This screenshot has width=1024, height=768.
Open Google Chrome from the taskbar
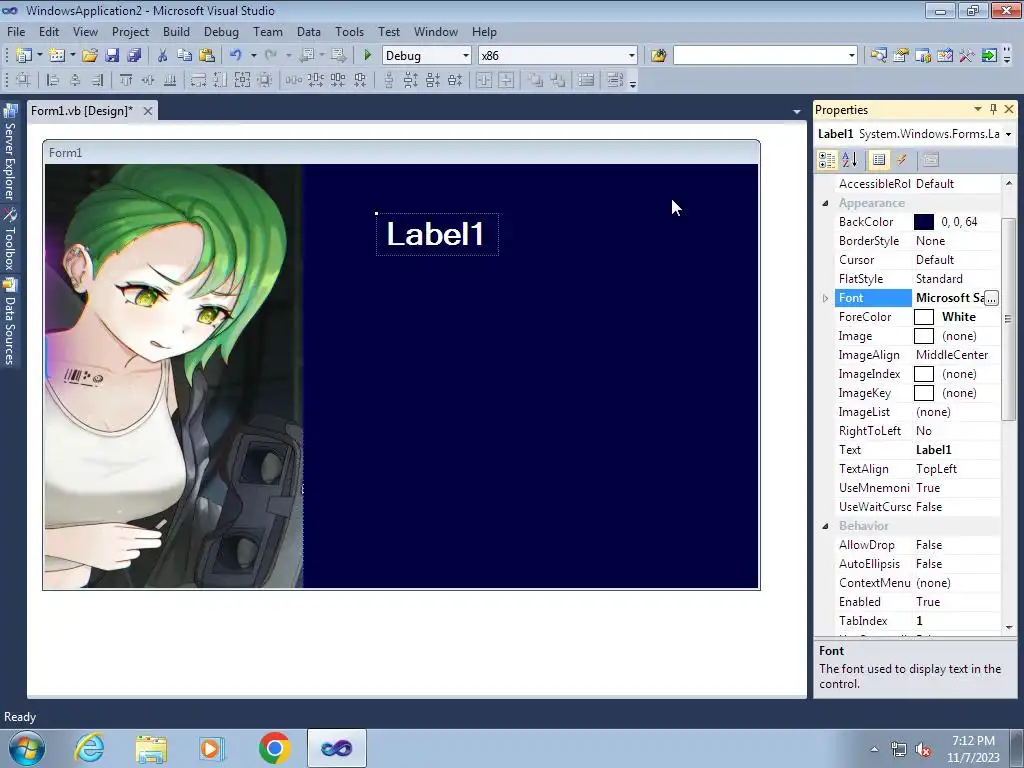[x=274, y=748]
